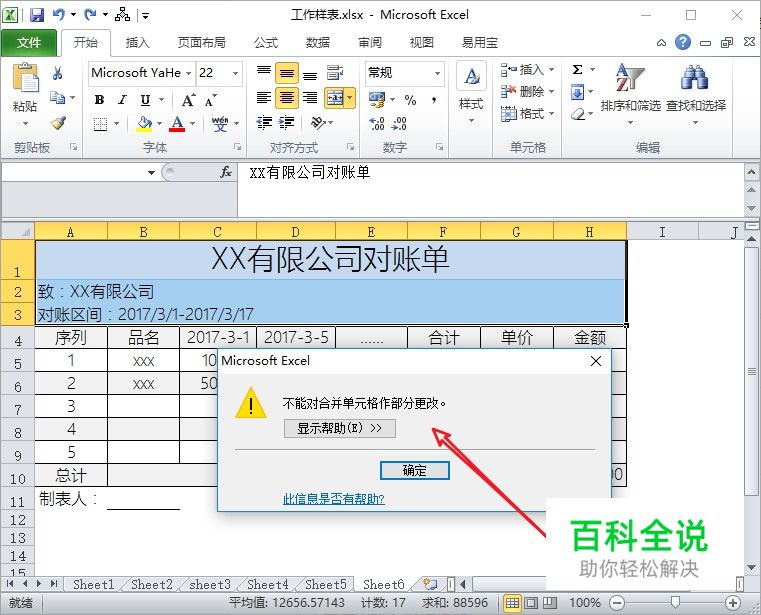The image size is (761, 615).
Task: Click the 样式 styles button
Action: point(471,93)
